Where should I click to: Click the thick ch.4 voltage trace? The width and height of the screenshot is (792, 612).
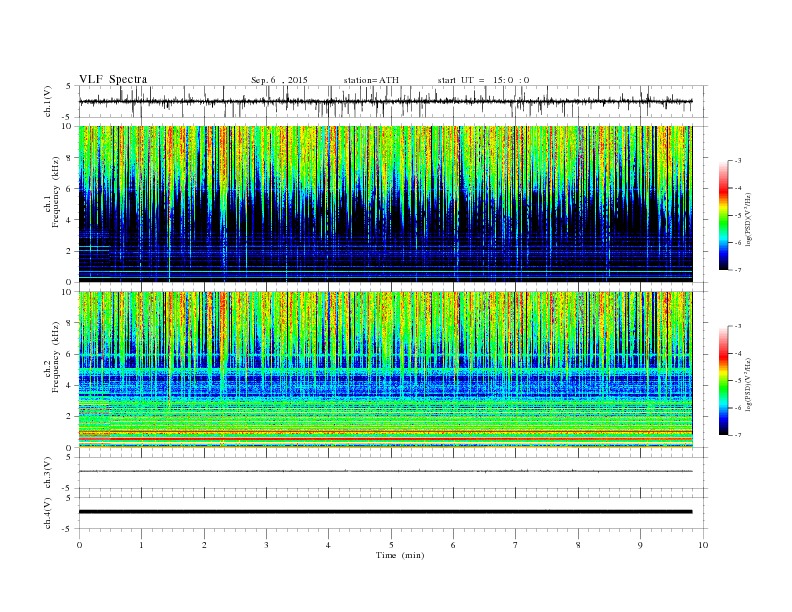(x=385, y=512)
